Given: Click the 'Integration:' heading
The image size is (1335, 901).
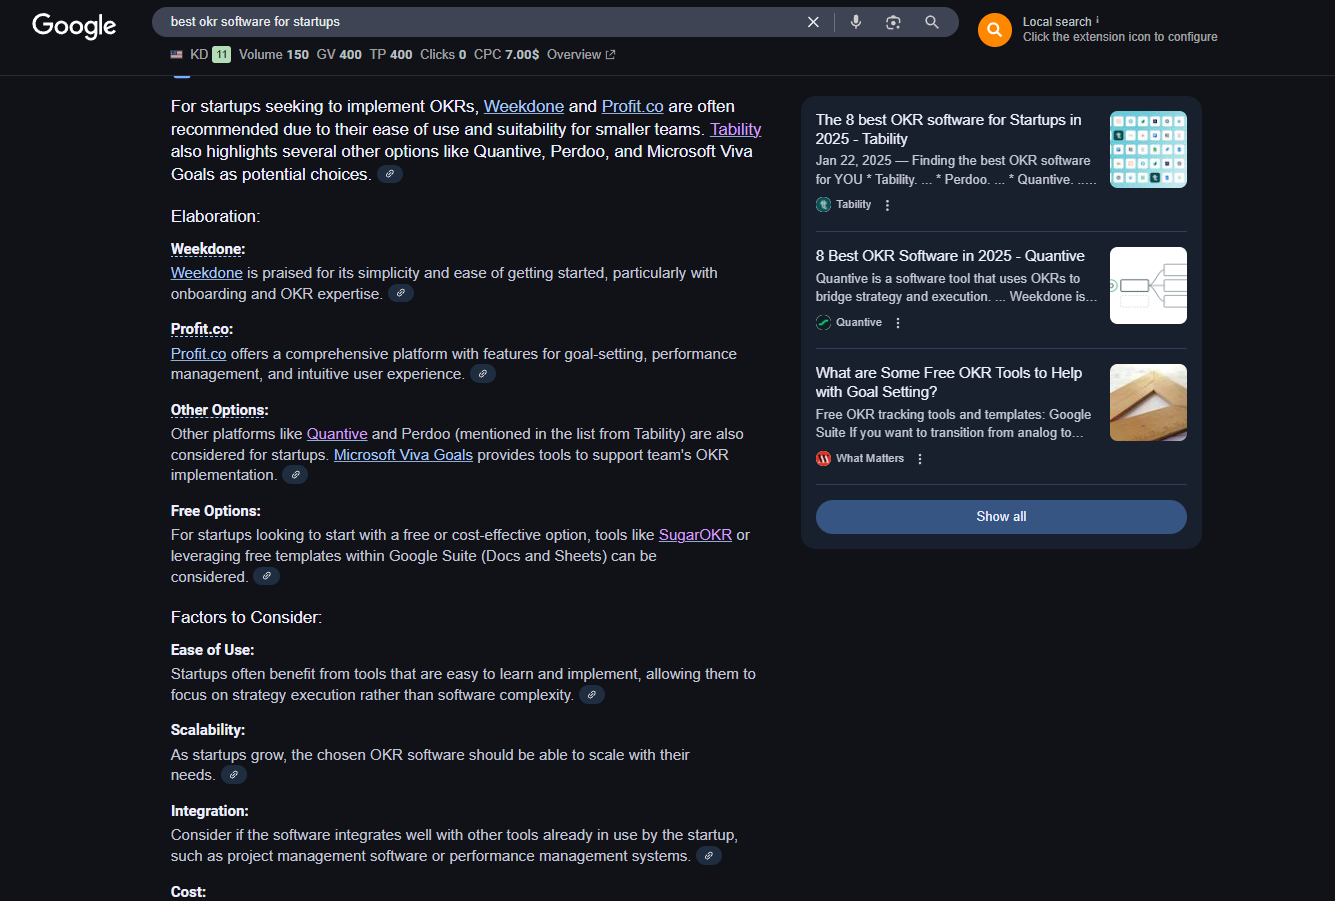Looking at the screenshot, I should [x=210, y=811].
